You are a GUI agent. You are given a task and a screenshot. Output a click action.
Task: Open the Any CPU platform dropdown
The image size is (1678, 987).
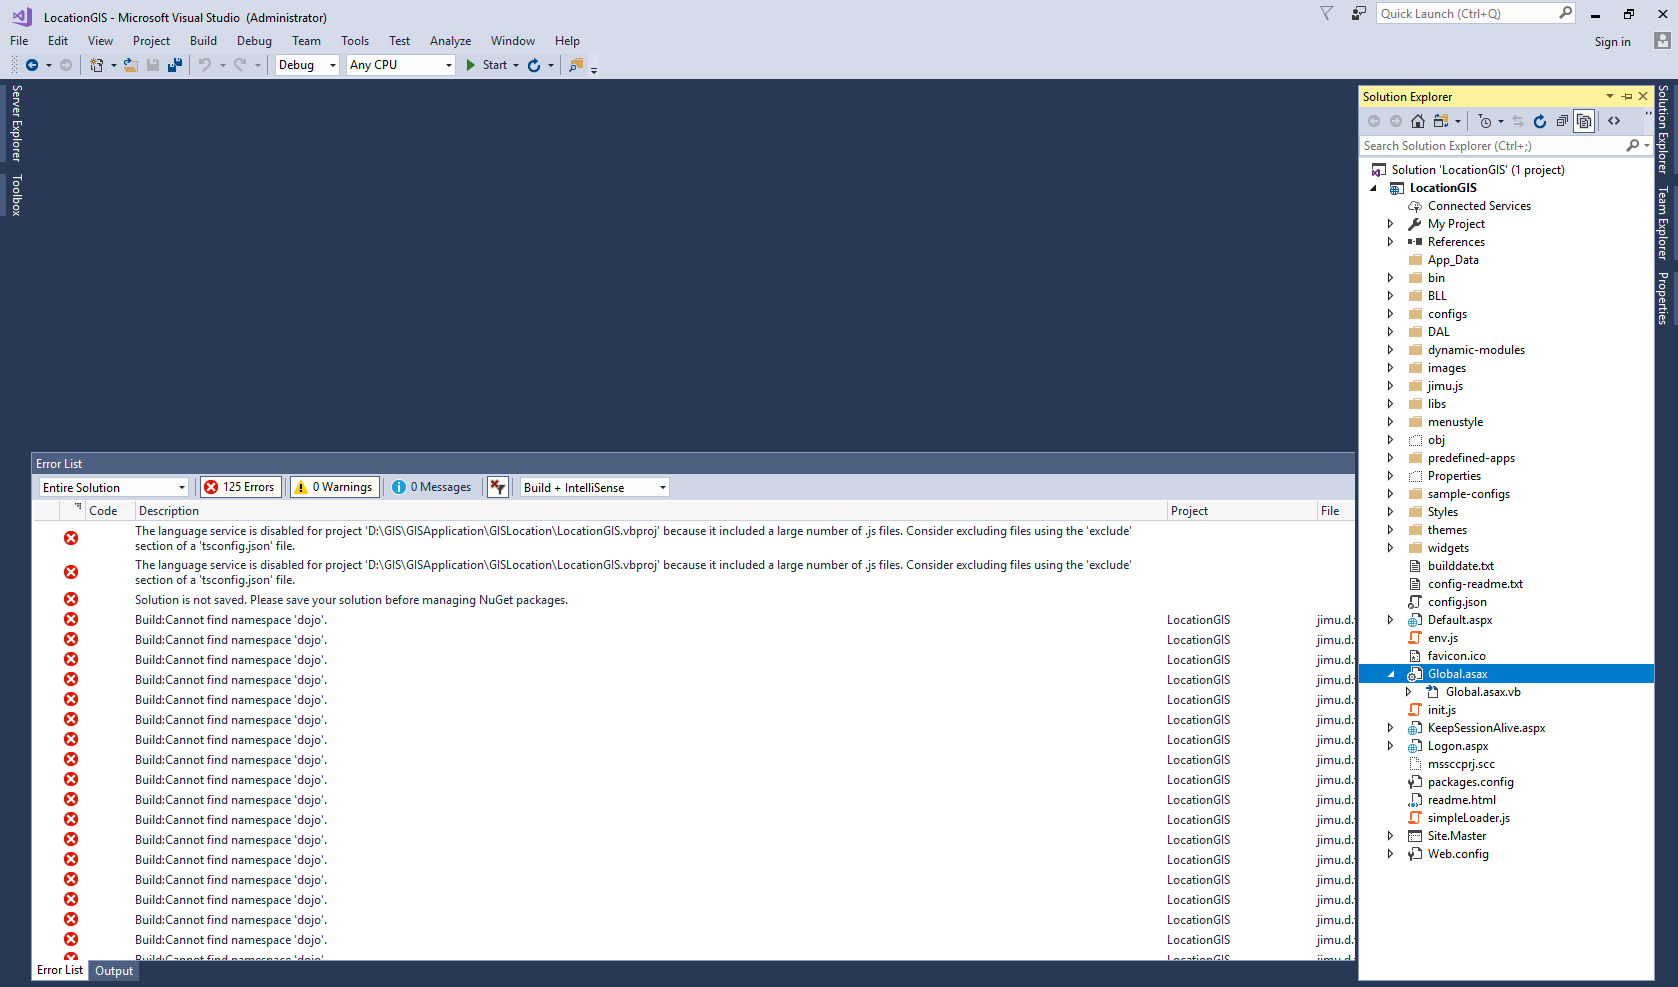(401, 65)
